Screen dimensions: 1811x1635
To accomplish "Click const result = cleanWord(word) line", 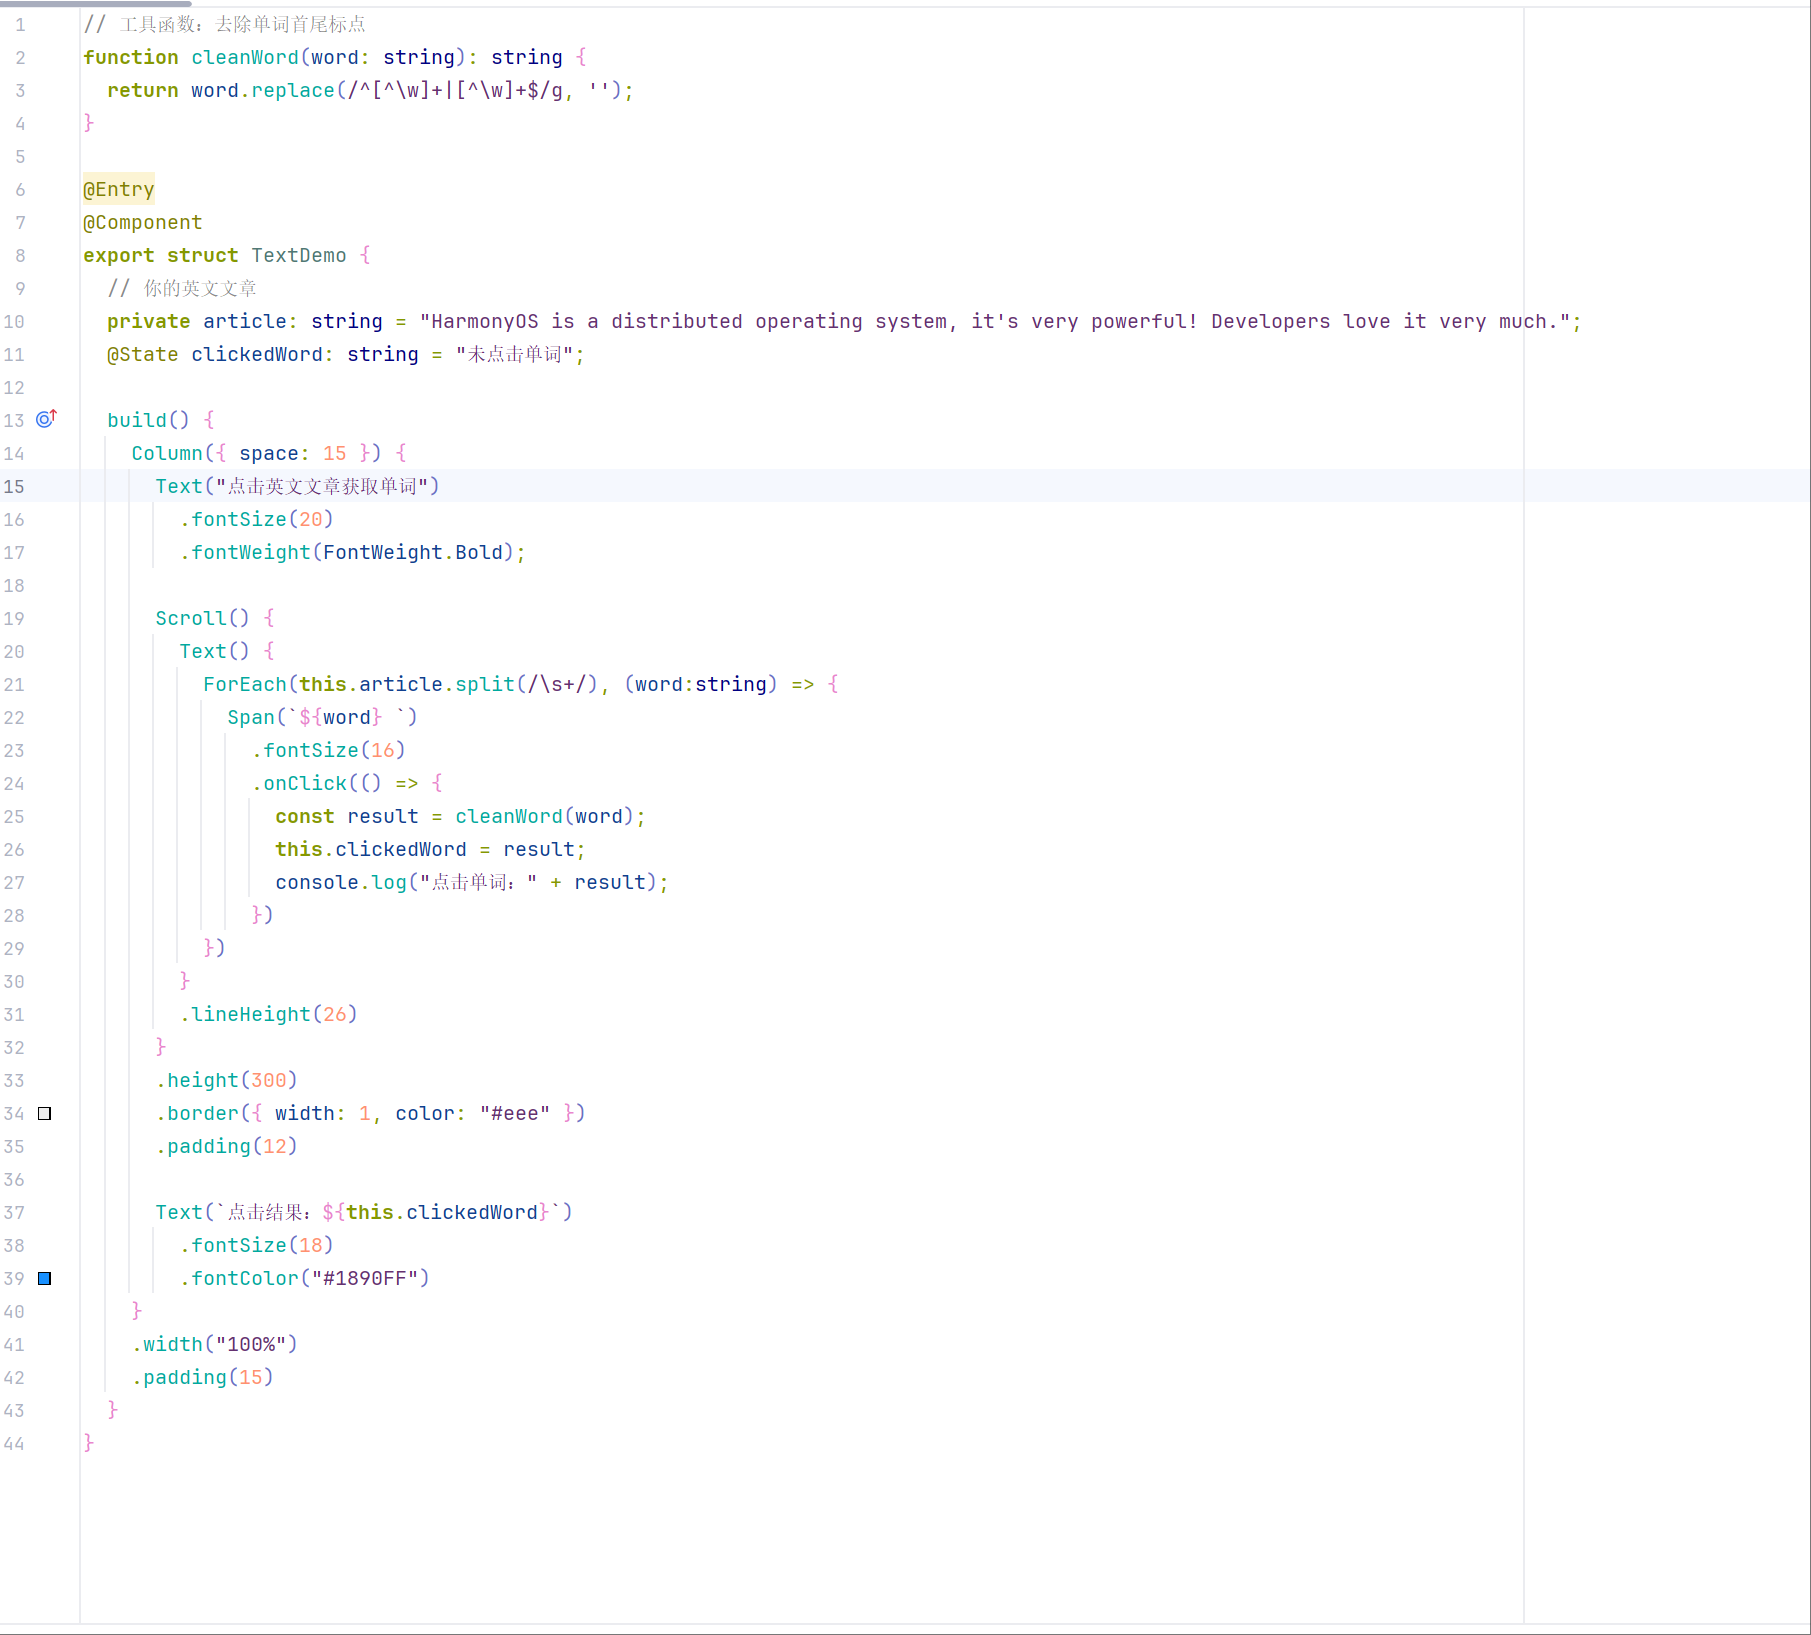I will [x=460, y=816].
